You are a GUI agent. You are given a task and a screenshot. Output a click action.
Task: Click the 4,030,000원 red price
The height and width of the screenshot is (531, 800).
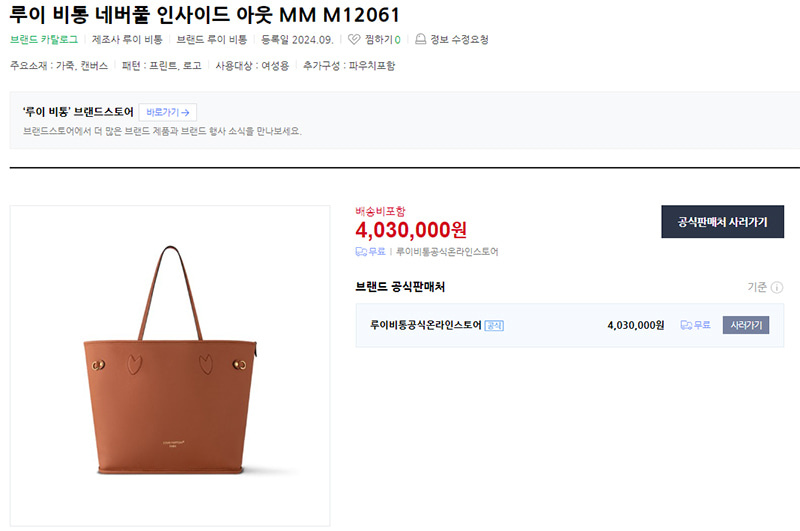point(411,230)
